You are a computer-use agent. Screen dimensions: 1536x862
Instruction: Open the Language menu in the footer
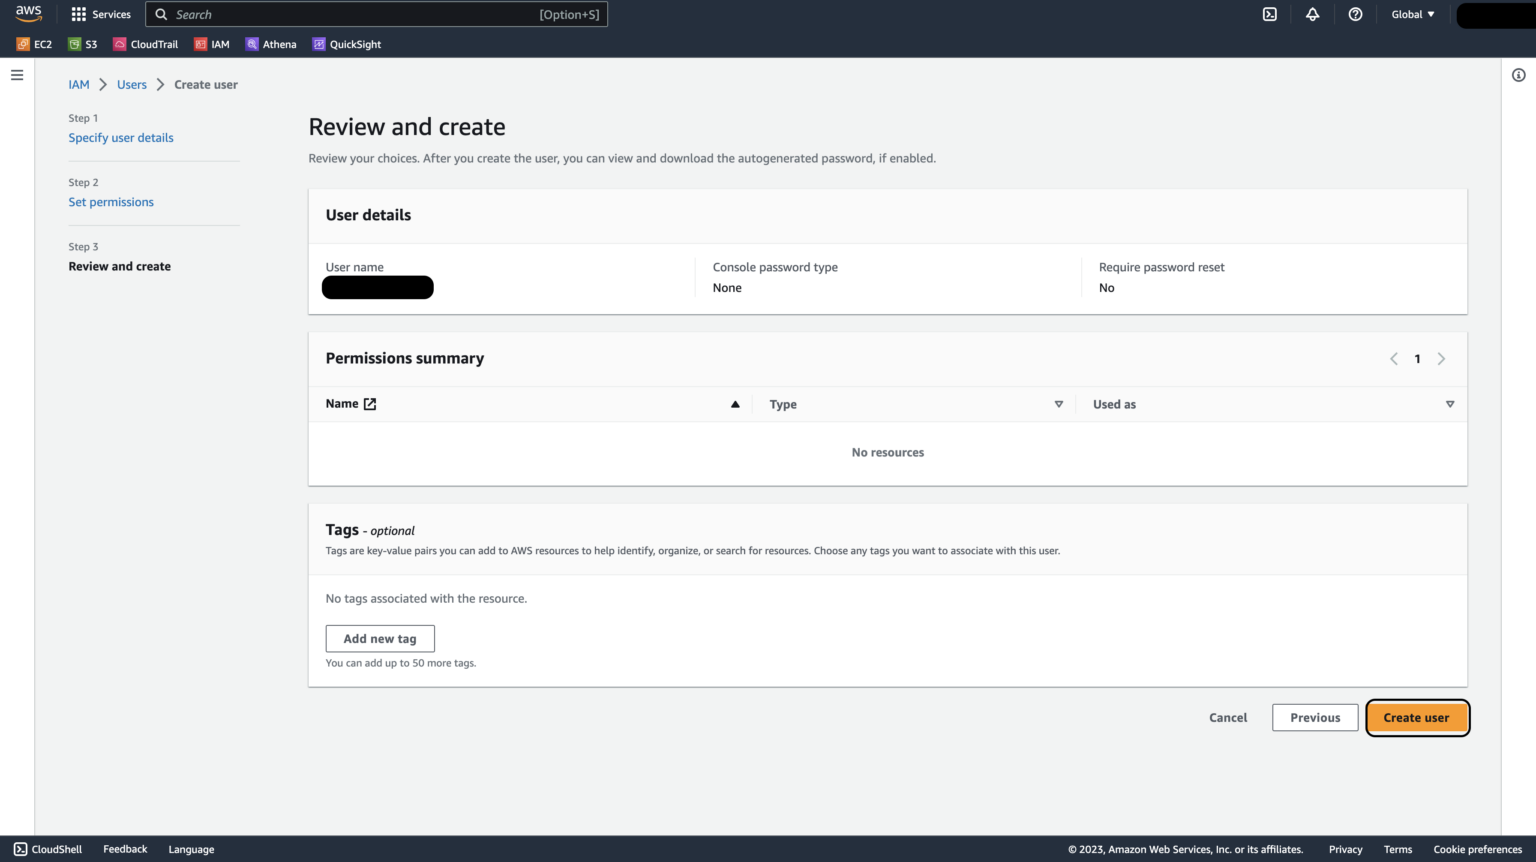[191, 849]
